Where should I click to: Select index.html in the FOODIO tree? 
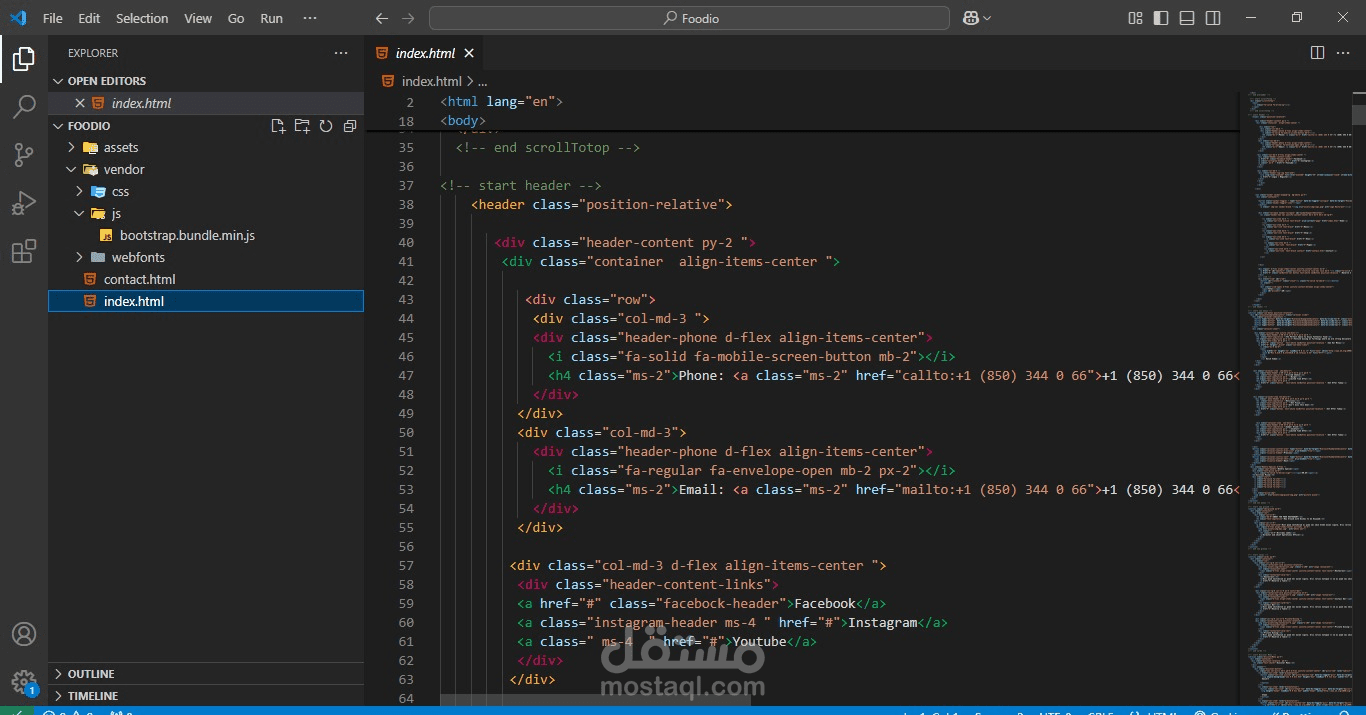point(205,301)
